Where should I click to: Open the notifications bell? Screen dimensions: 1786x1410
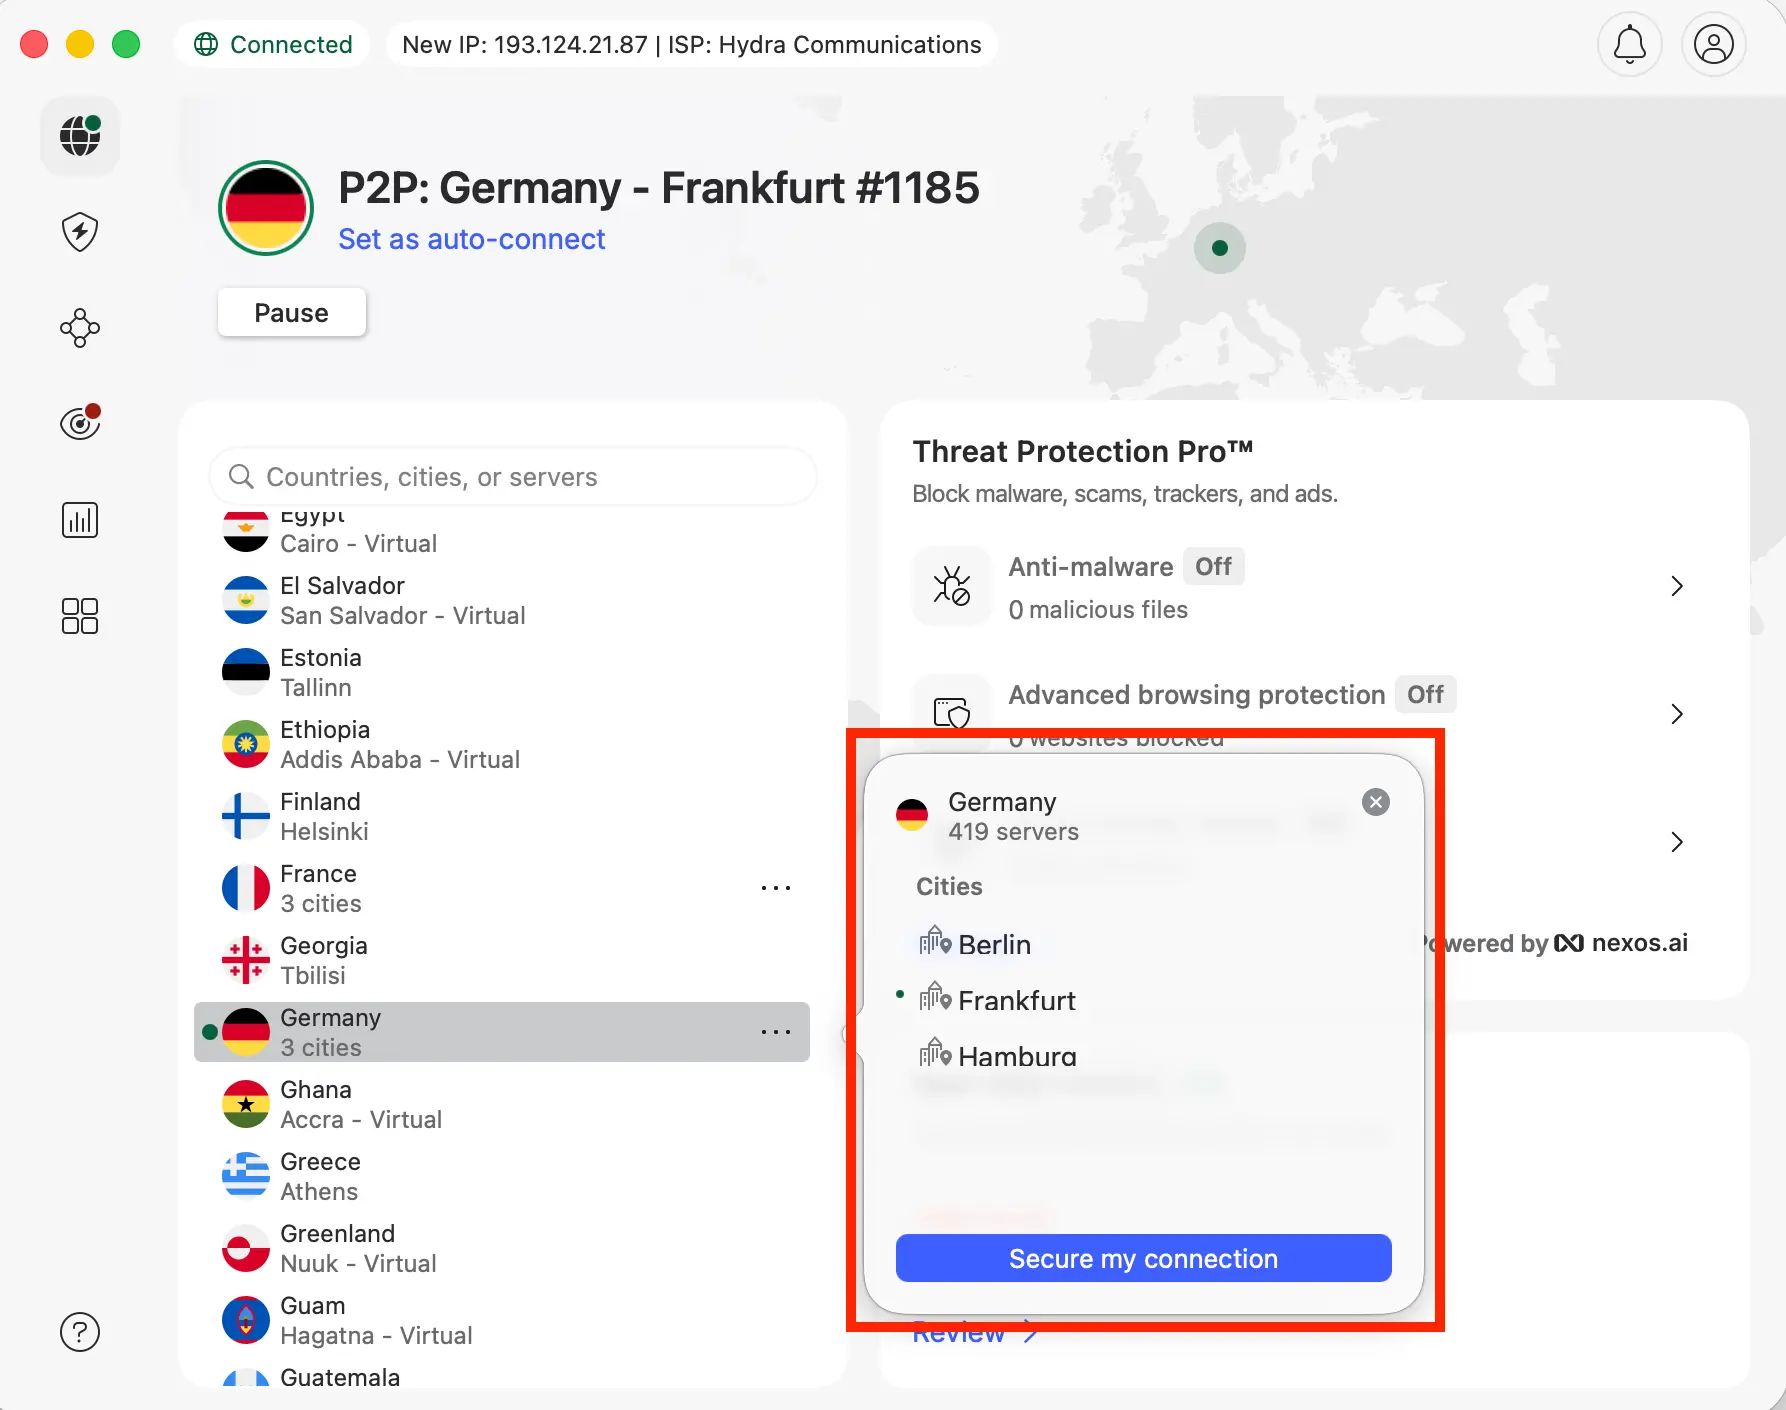(x=1629, y=44)
